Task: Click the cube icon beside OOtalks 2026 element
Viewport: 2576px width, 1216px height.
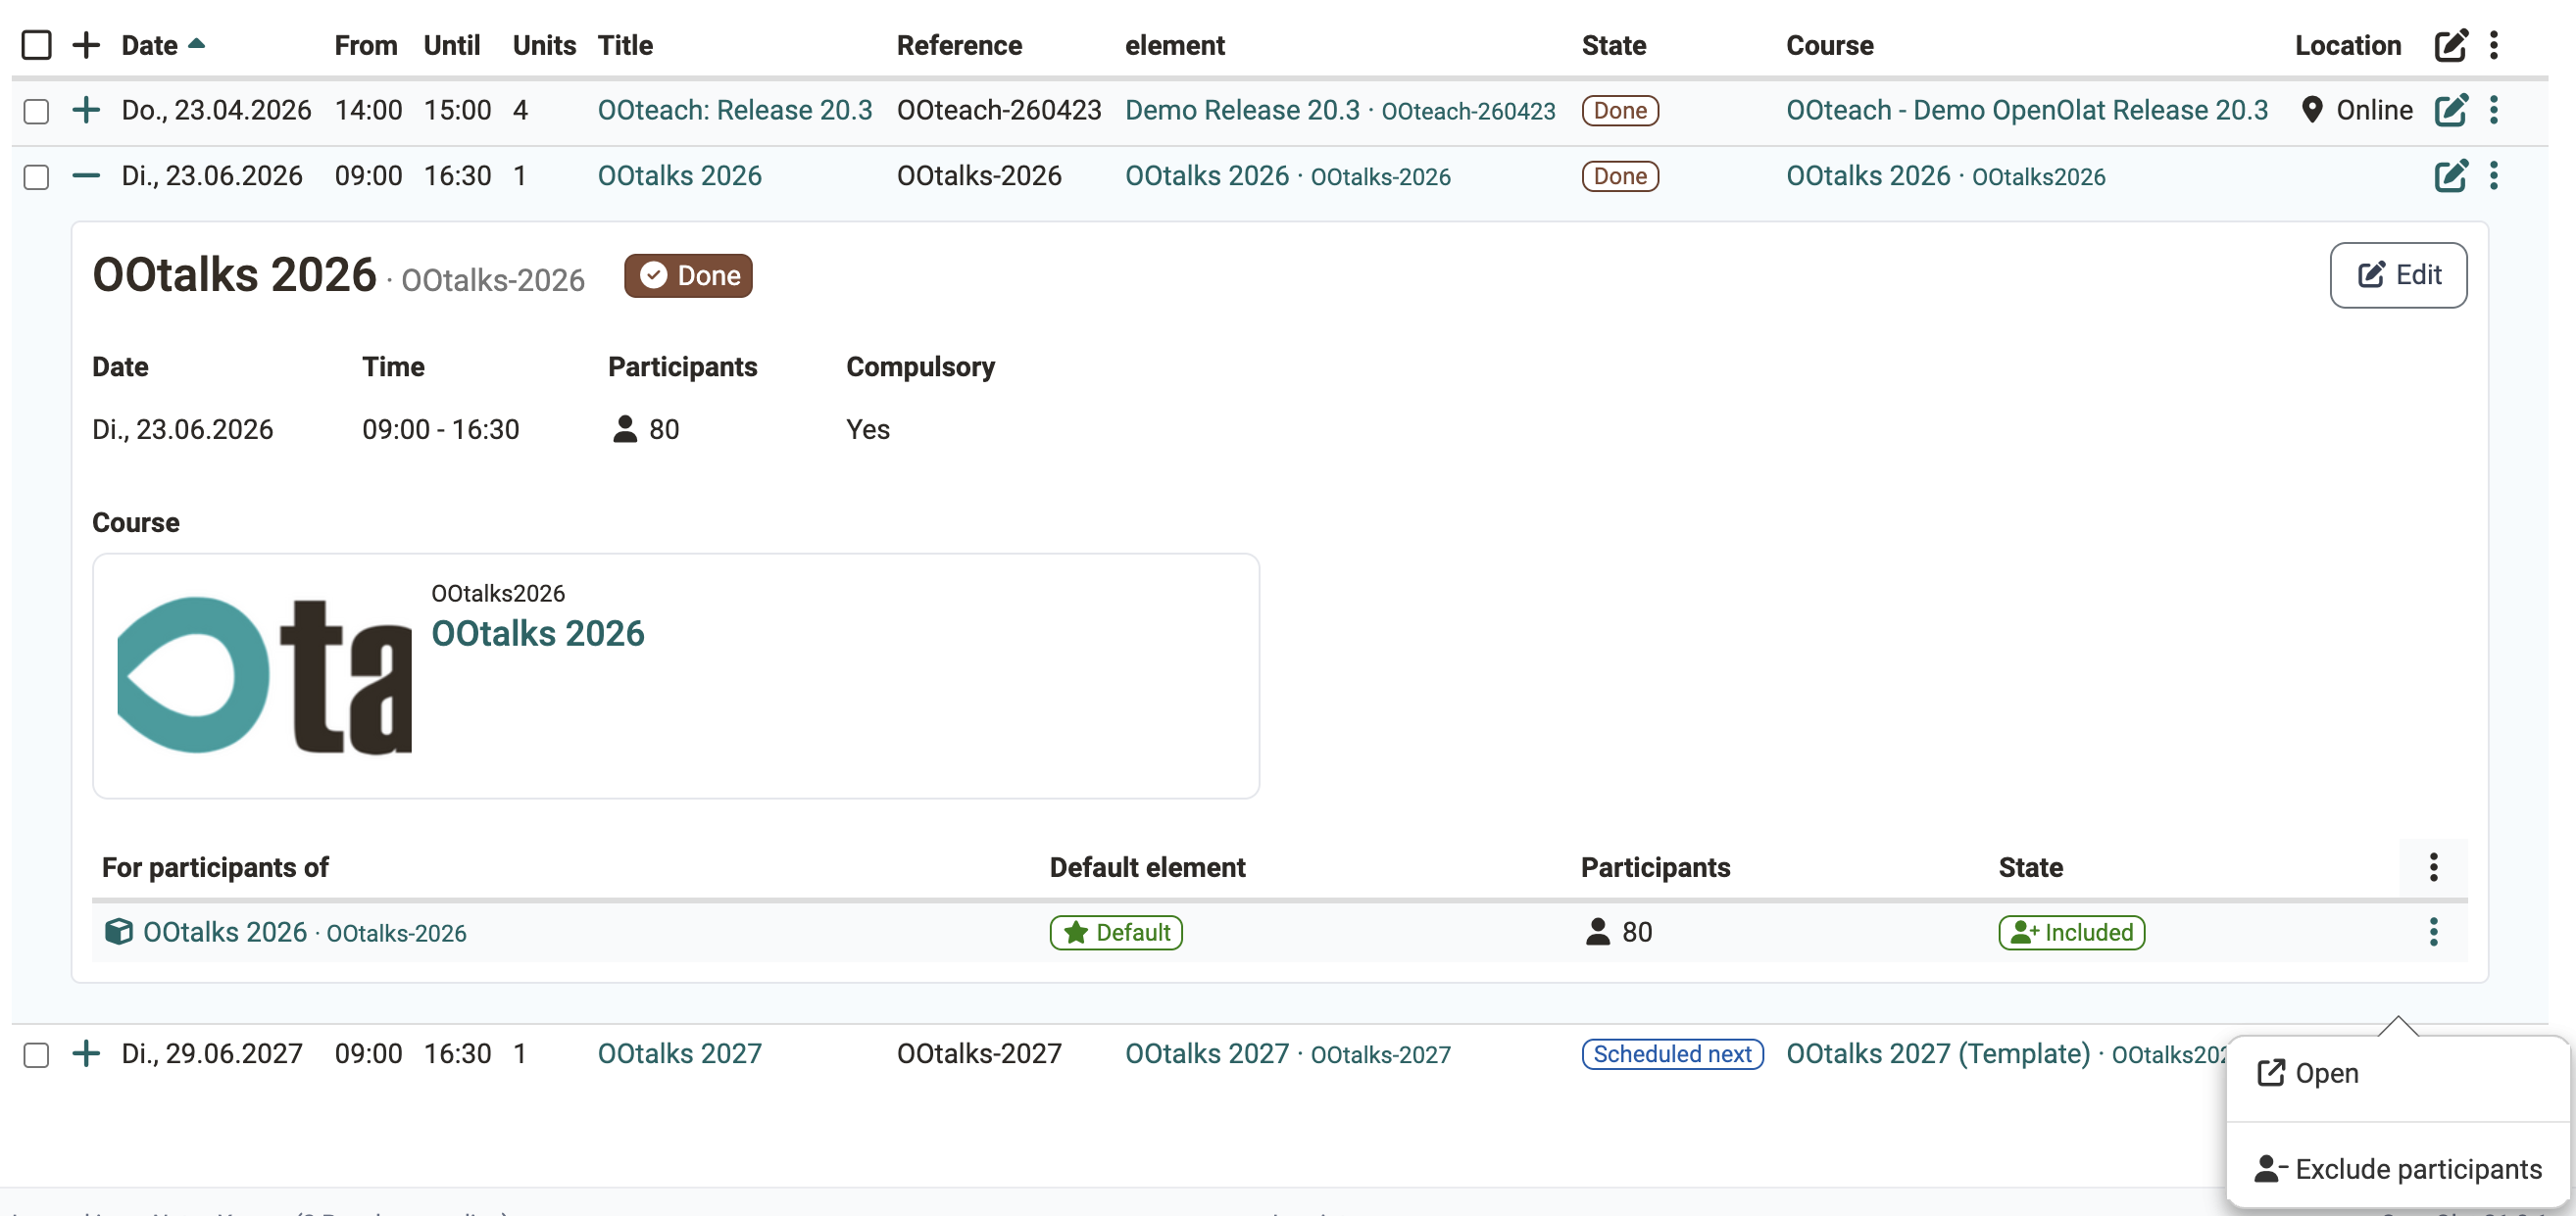Action: point(118,932)
